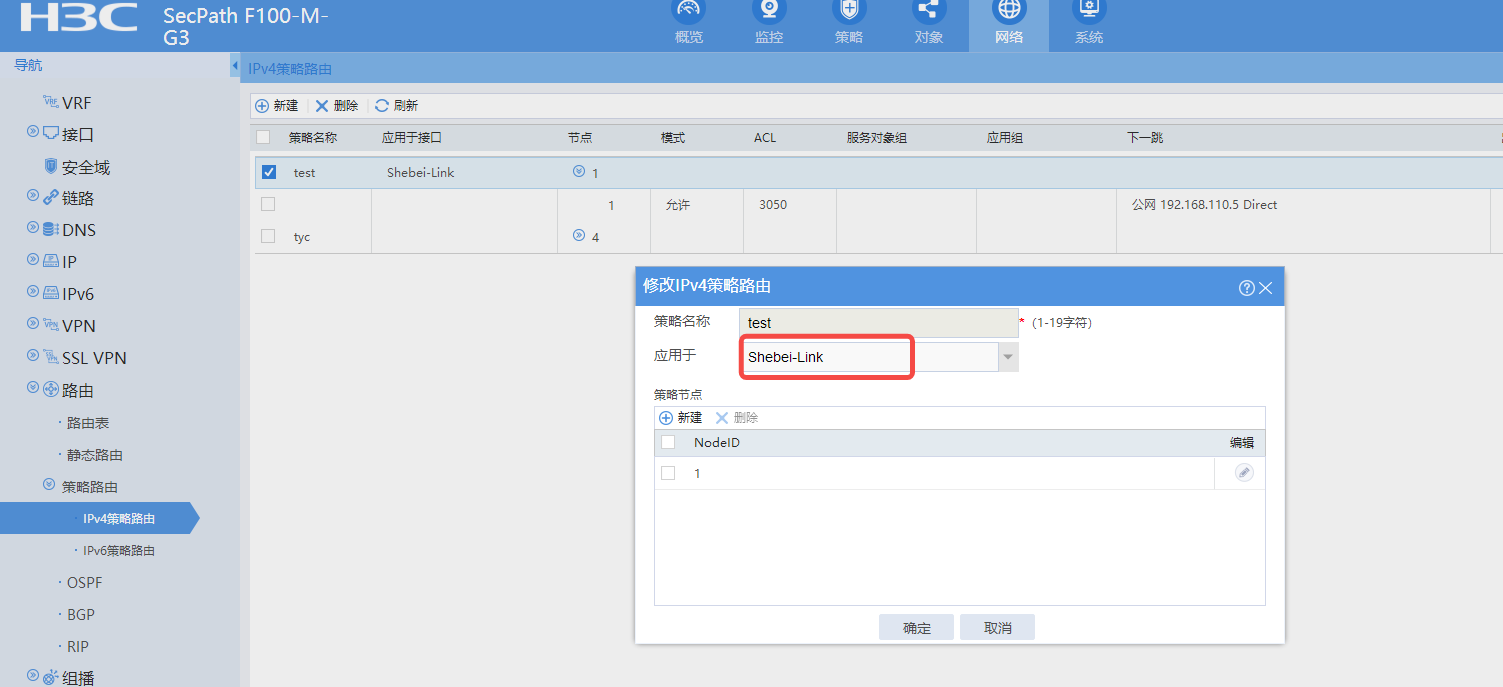Select IPv4策略路由 in navigation

(x=119, y=519)
